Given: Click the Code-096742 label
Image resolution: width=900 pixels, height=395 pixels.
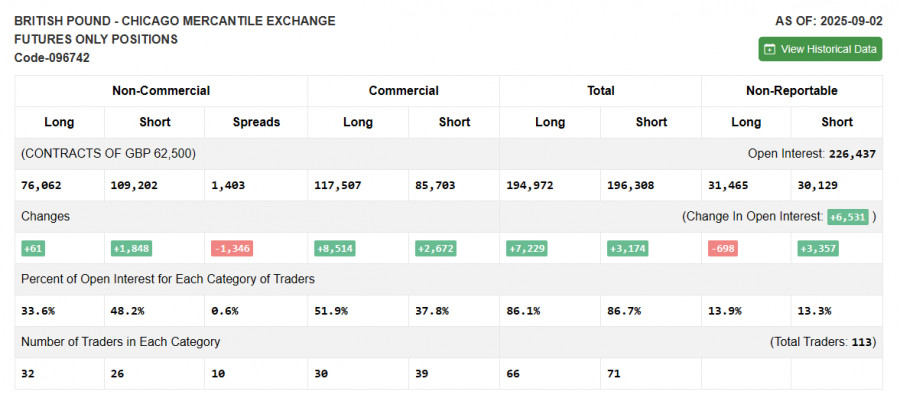Looking at the screenshot, I should click(x=52, y=58).
